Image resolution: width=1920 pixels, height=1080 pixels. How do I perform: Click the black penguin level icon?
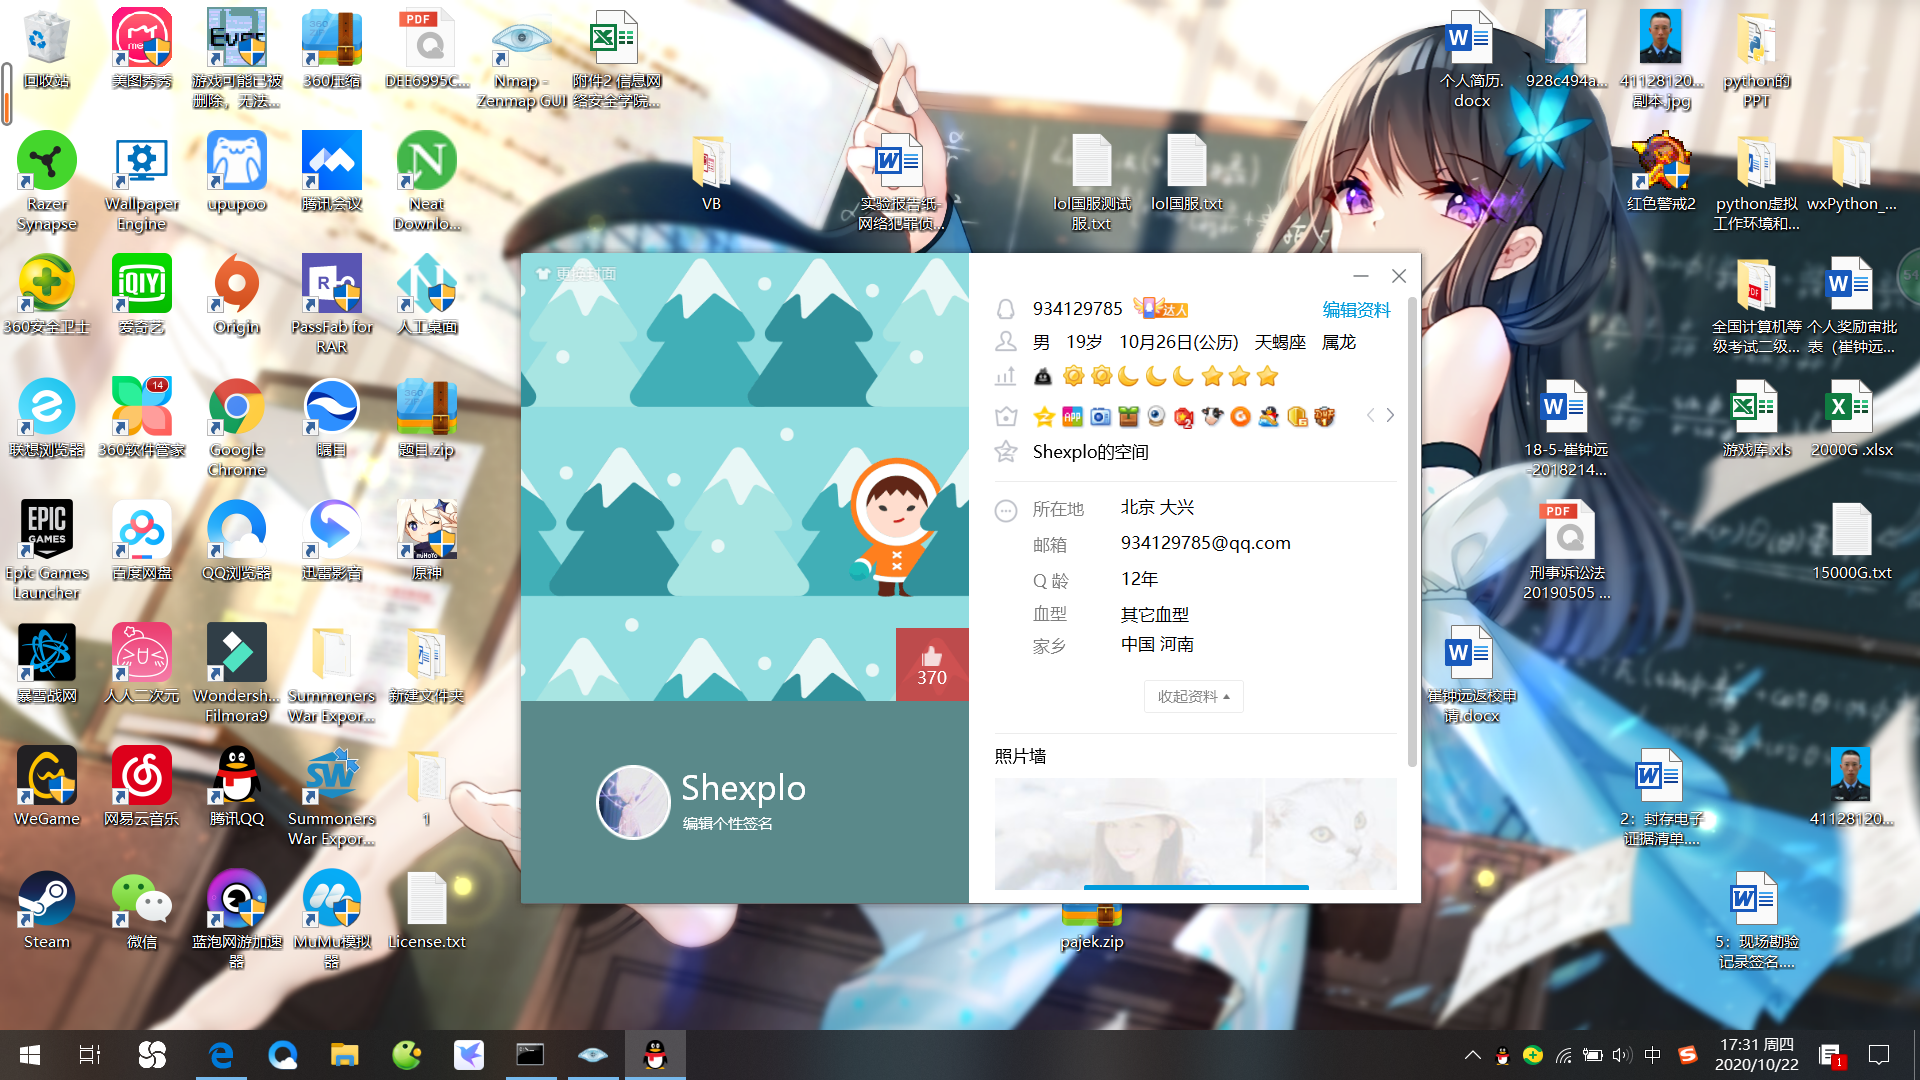(x=1043, y=377)
